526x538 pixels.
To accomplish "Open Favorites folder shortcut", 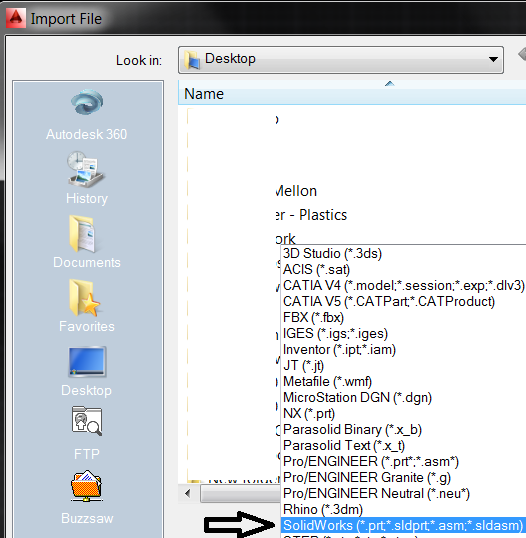I will click(x=86, y=306).
